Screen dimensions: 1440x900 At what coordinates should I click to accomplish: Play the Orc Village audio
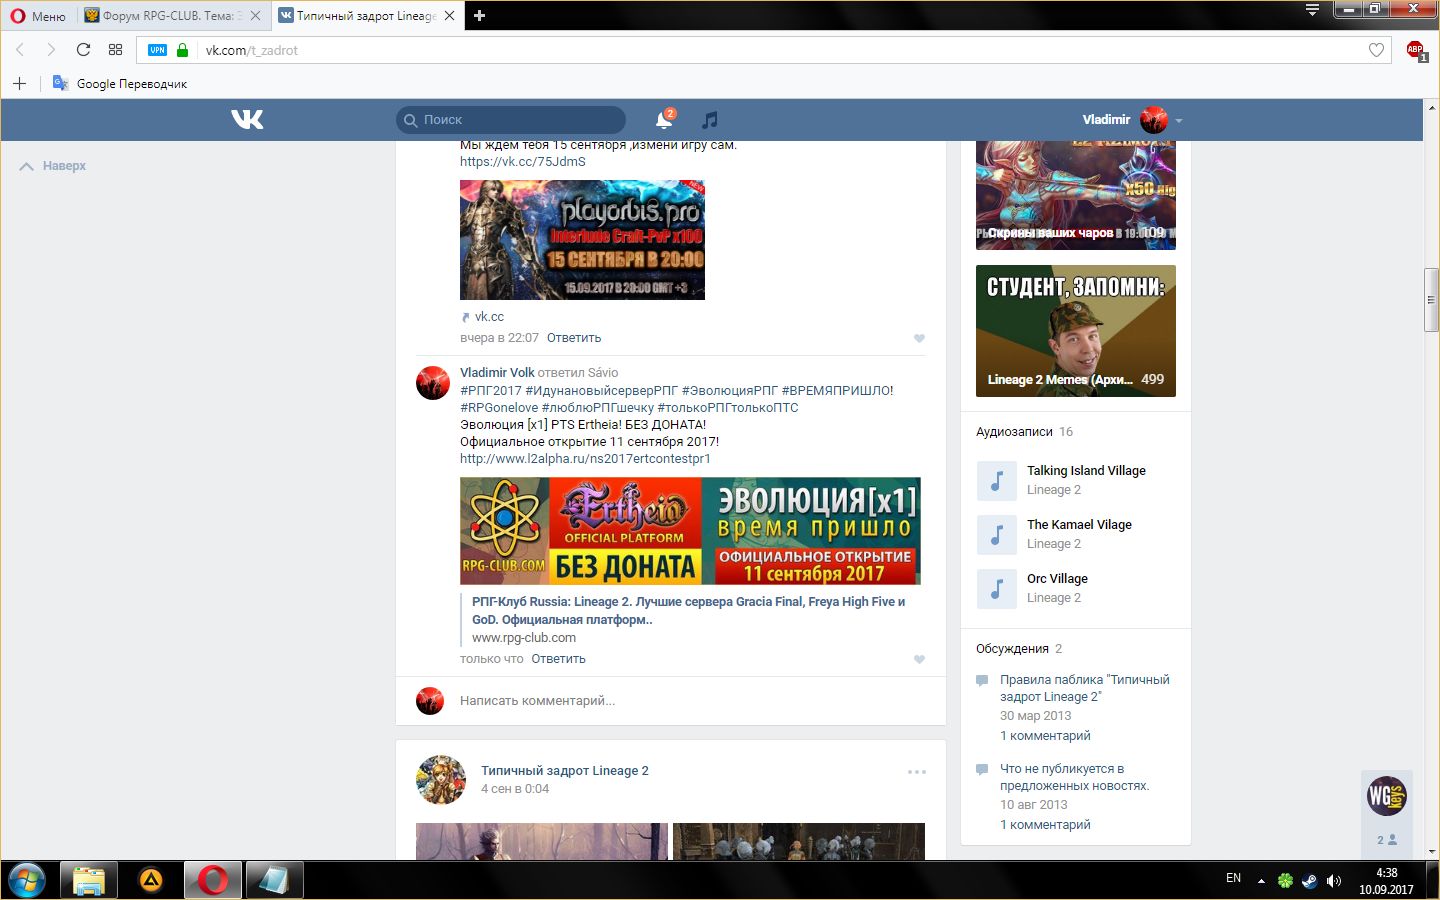pyautogui.click(x=996, y=588)
